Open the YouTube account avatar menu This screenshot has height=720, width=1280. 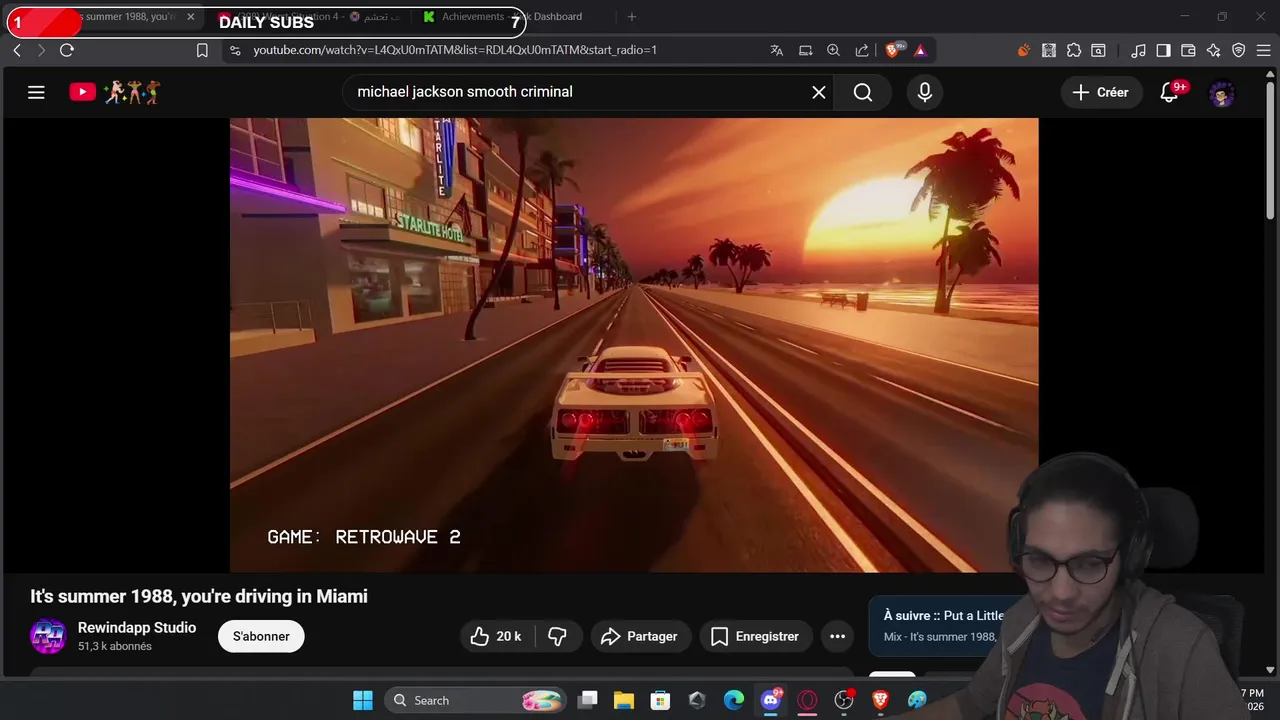pos(1221,94)
